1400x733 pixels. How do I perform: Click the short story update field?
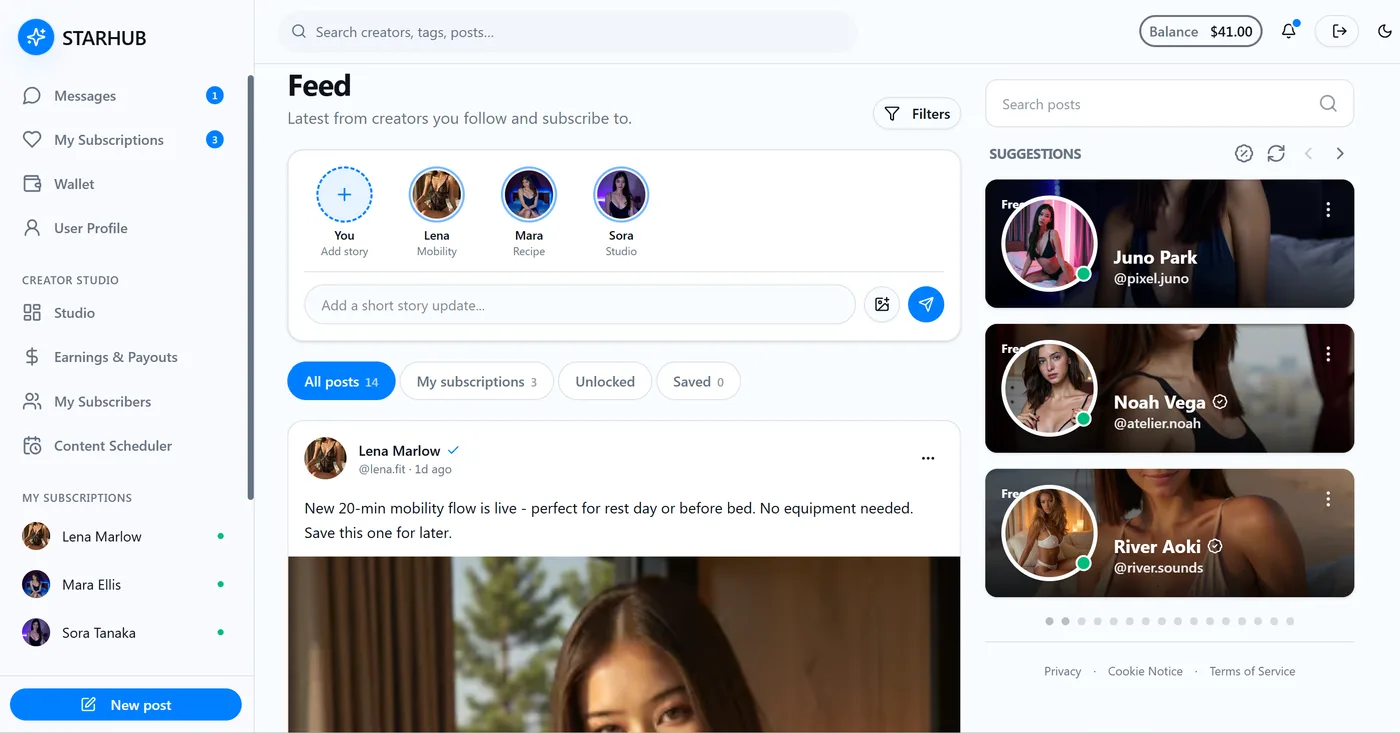click(580, 305)
